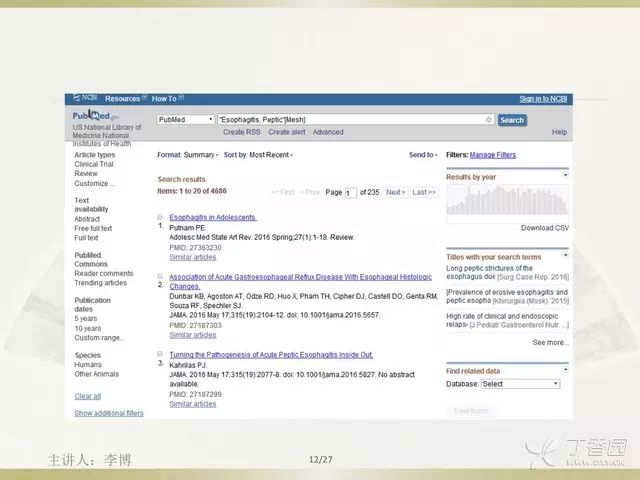Click Sign in to NCBI link

[543, 99]
